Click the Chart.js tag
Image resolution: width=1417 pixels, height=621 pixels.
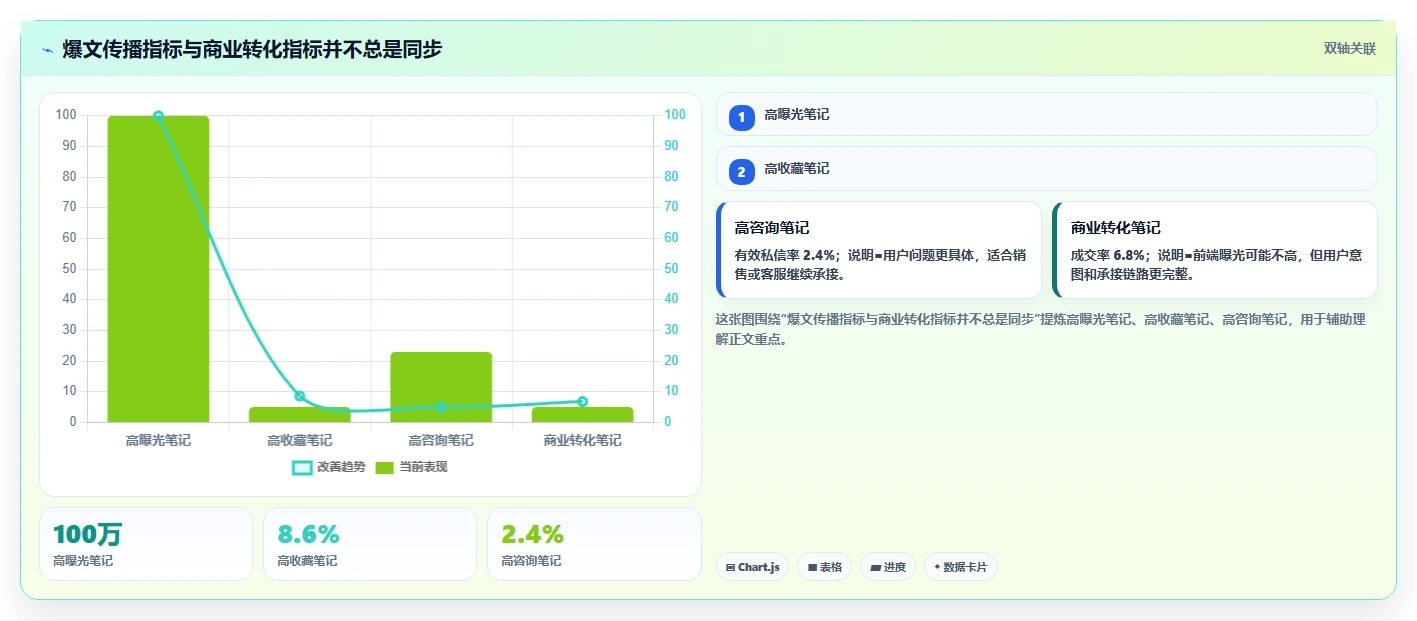pyautogui.click(x=752, y=567)
